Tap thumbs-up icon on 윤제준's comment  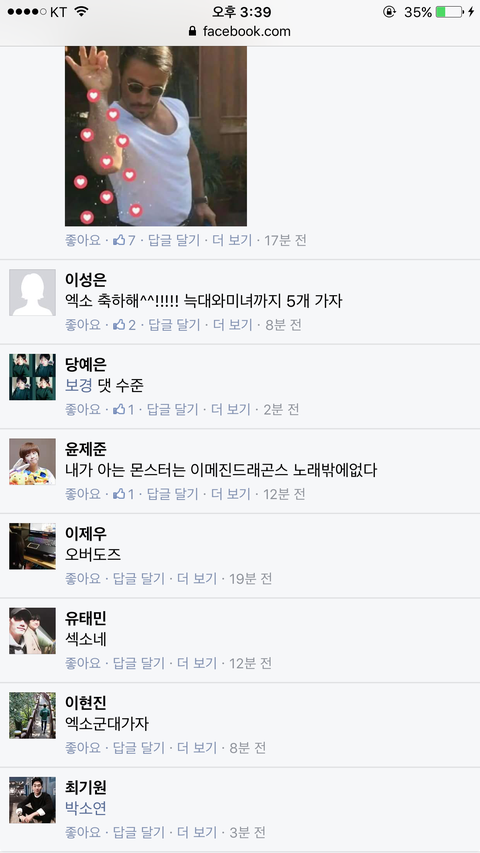pos(119,493)
